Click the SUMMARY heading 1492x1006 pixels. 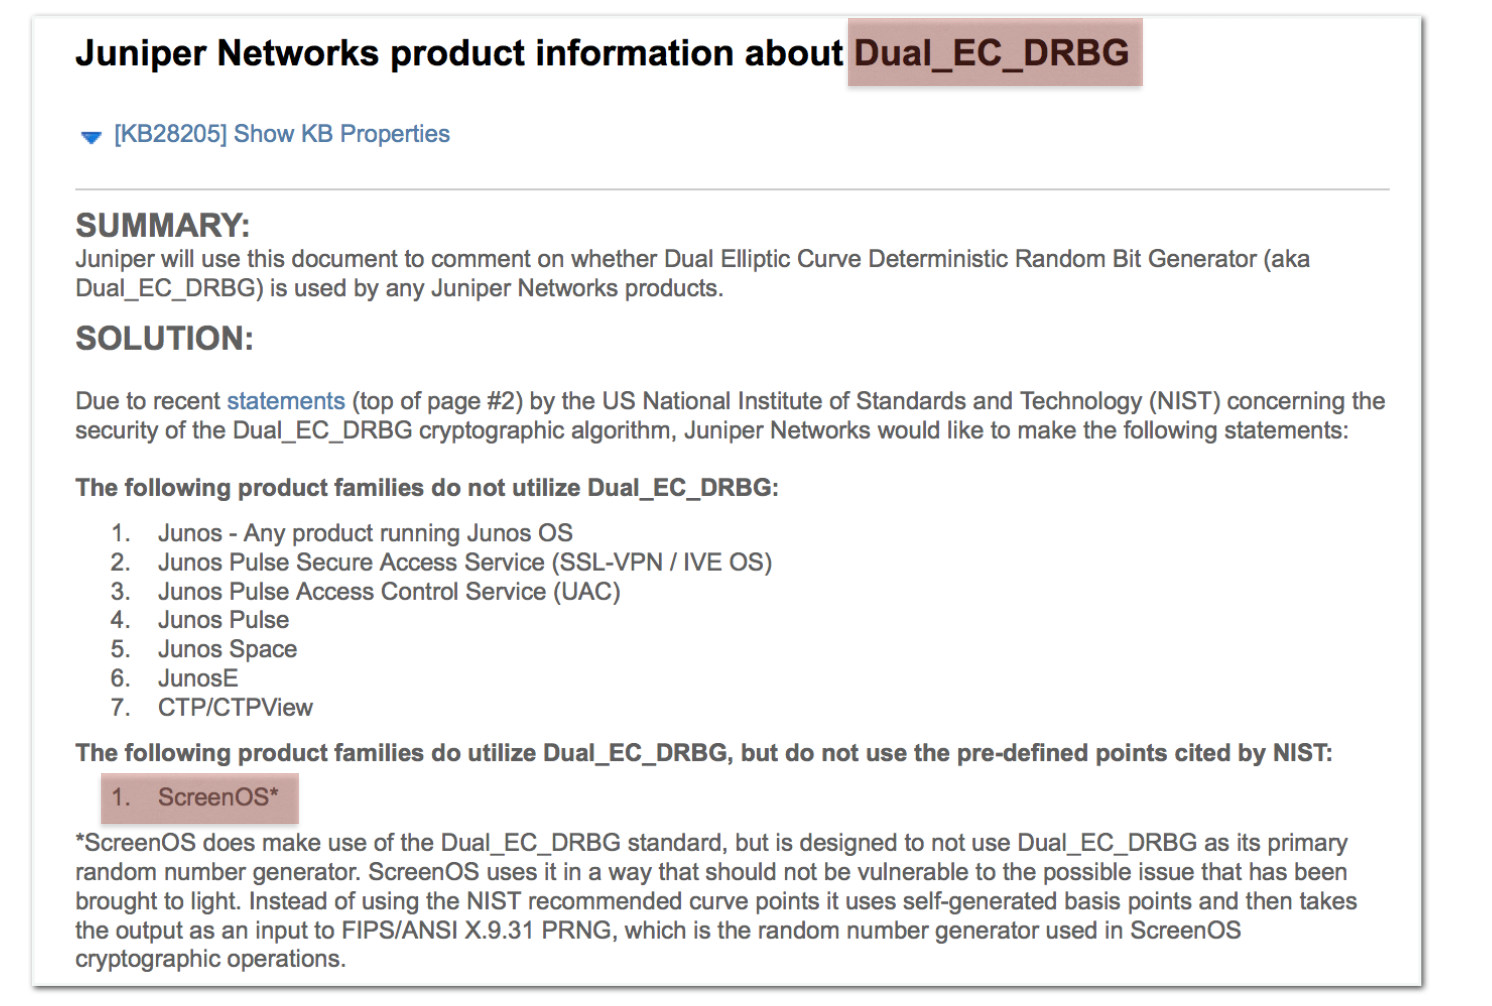163,225
